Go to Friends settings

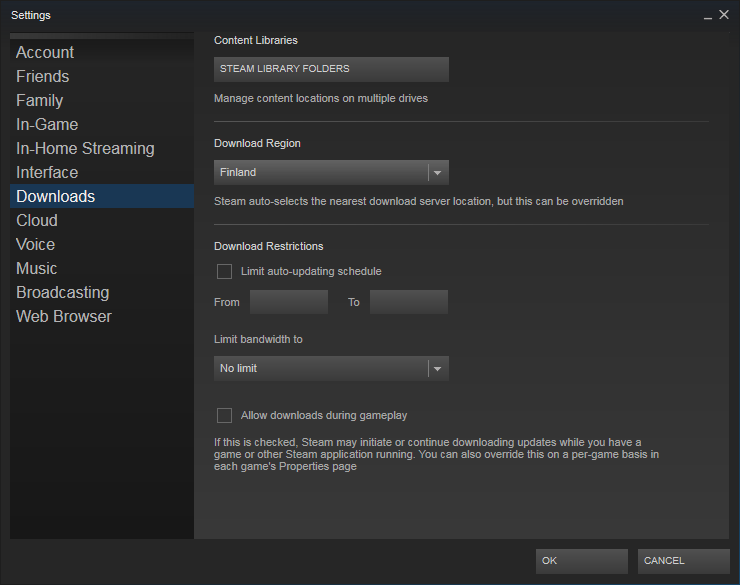tap(101, 76)
